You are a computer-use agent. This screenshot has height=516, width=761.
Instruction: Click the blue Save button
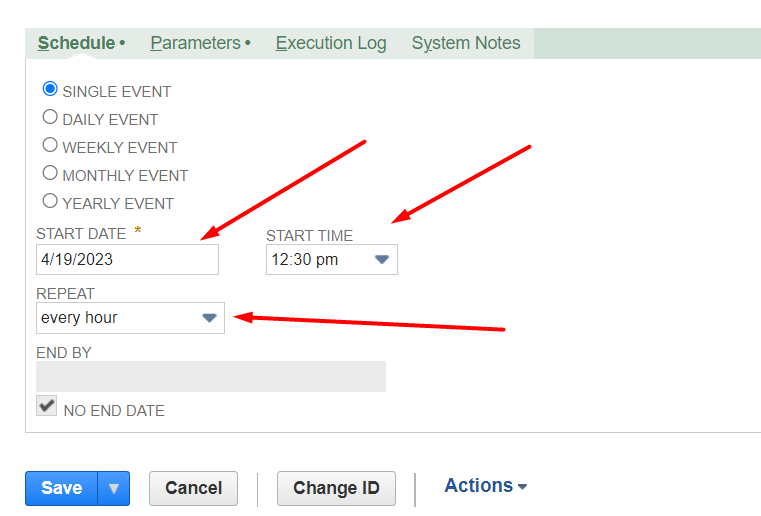pyautogui.click(x=61, y=488)
